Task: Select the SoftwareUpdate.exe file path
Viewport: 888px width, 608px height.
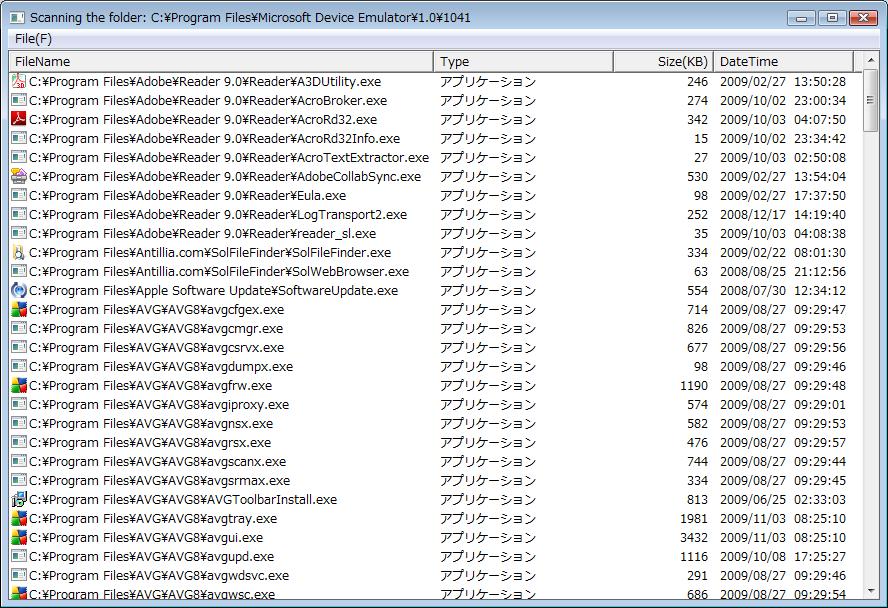Action: coord(214,290)
